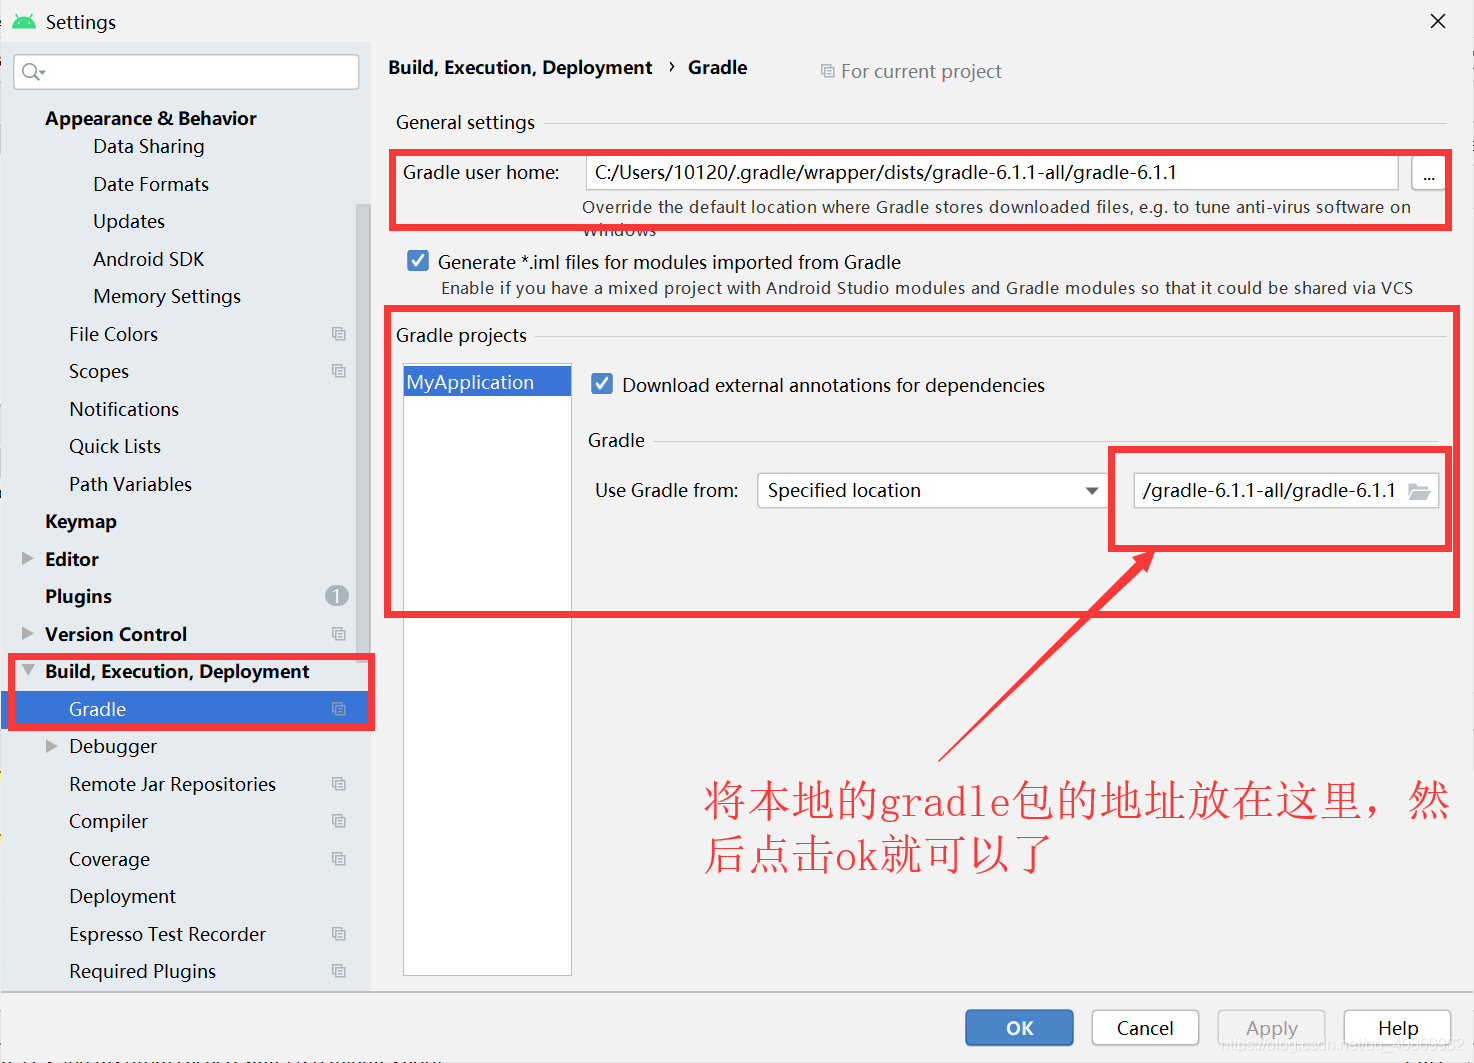Click the Cancel button
This screenshot has width=1474, height=1063.
pyautogui.click(x=1145, y=1028)
